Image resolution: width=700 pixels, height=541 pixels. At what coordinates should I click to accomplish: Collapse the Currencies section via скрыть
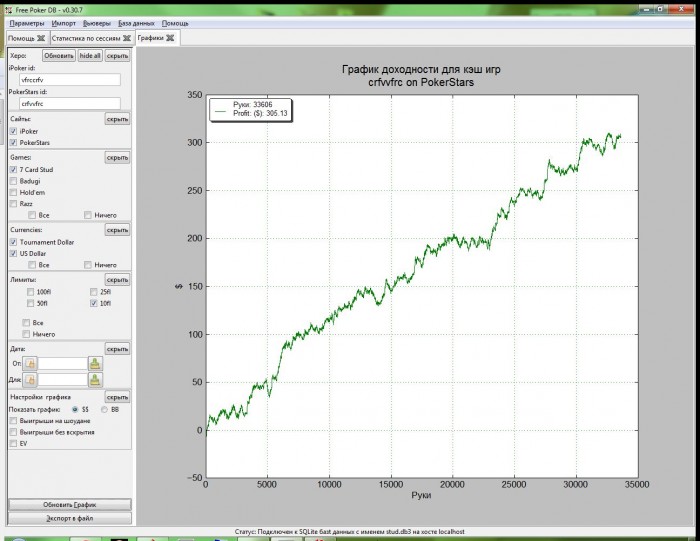(x=117, y=230)
